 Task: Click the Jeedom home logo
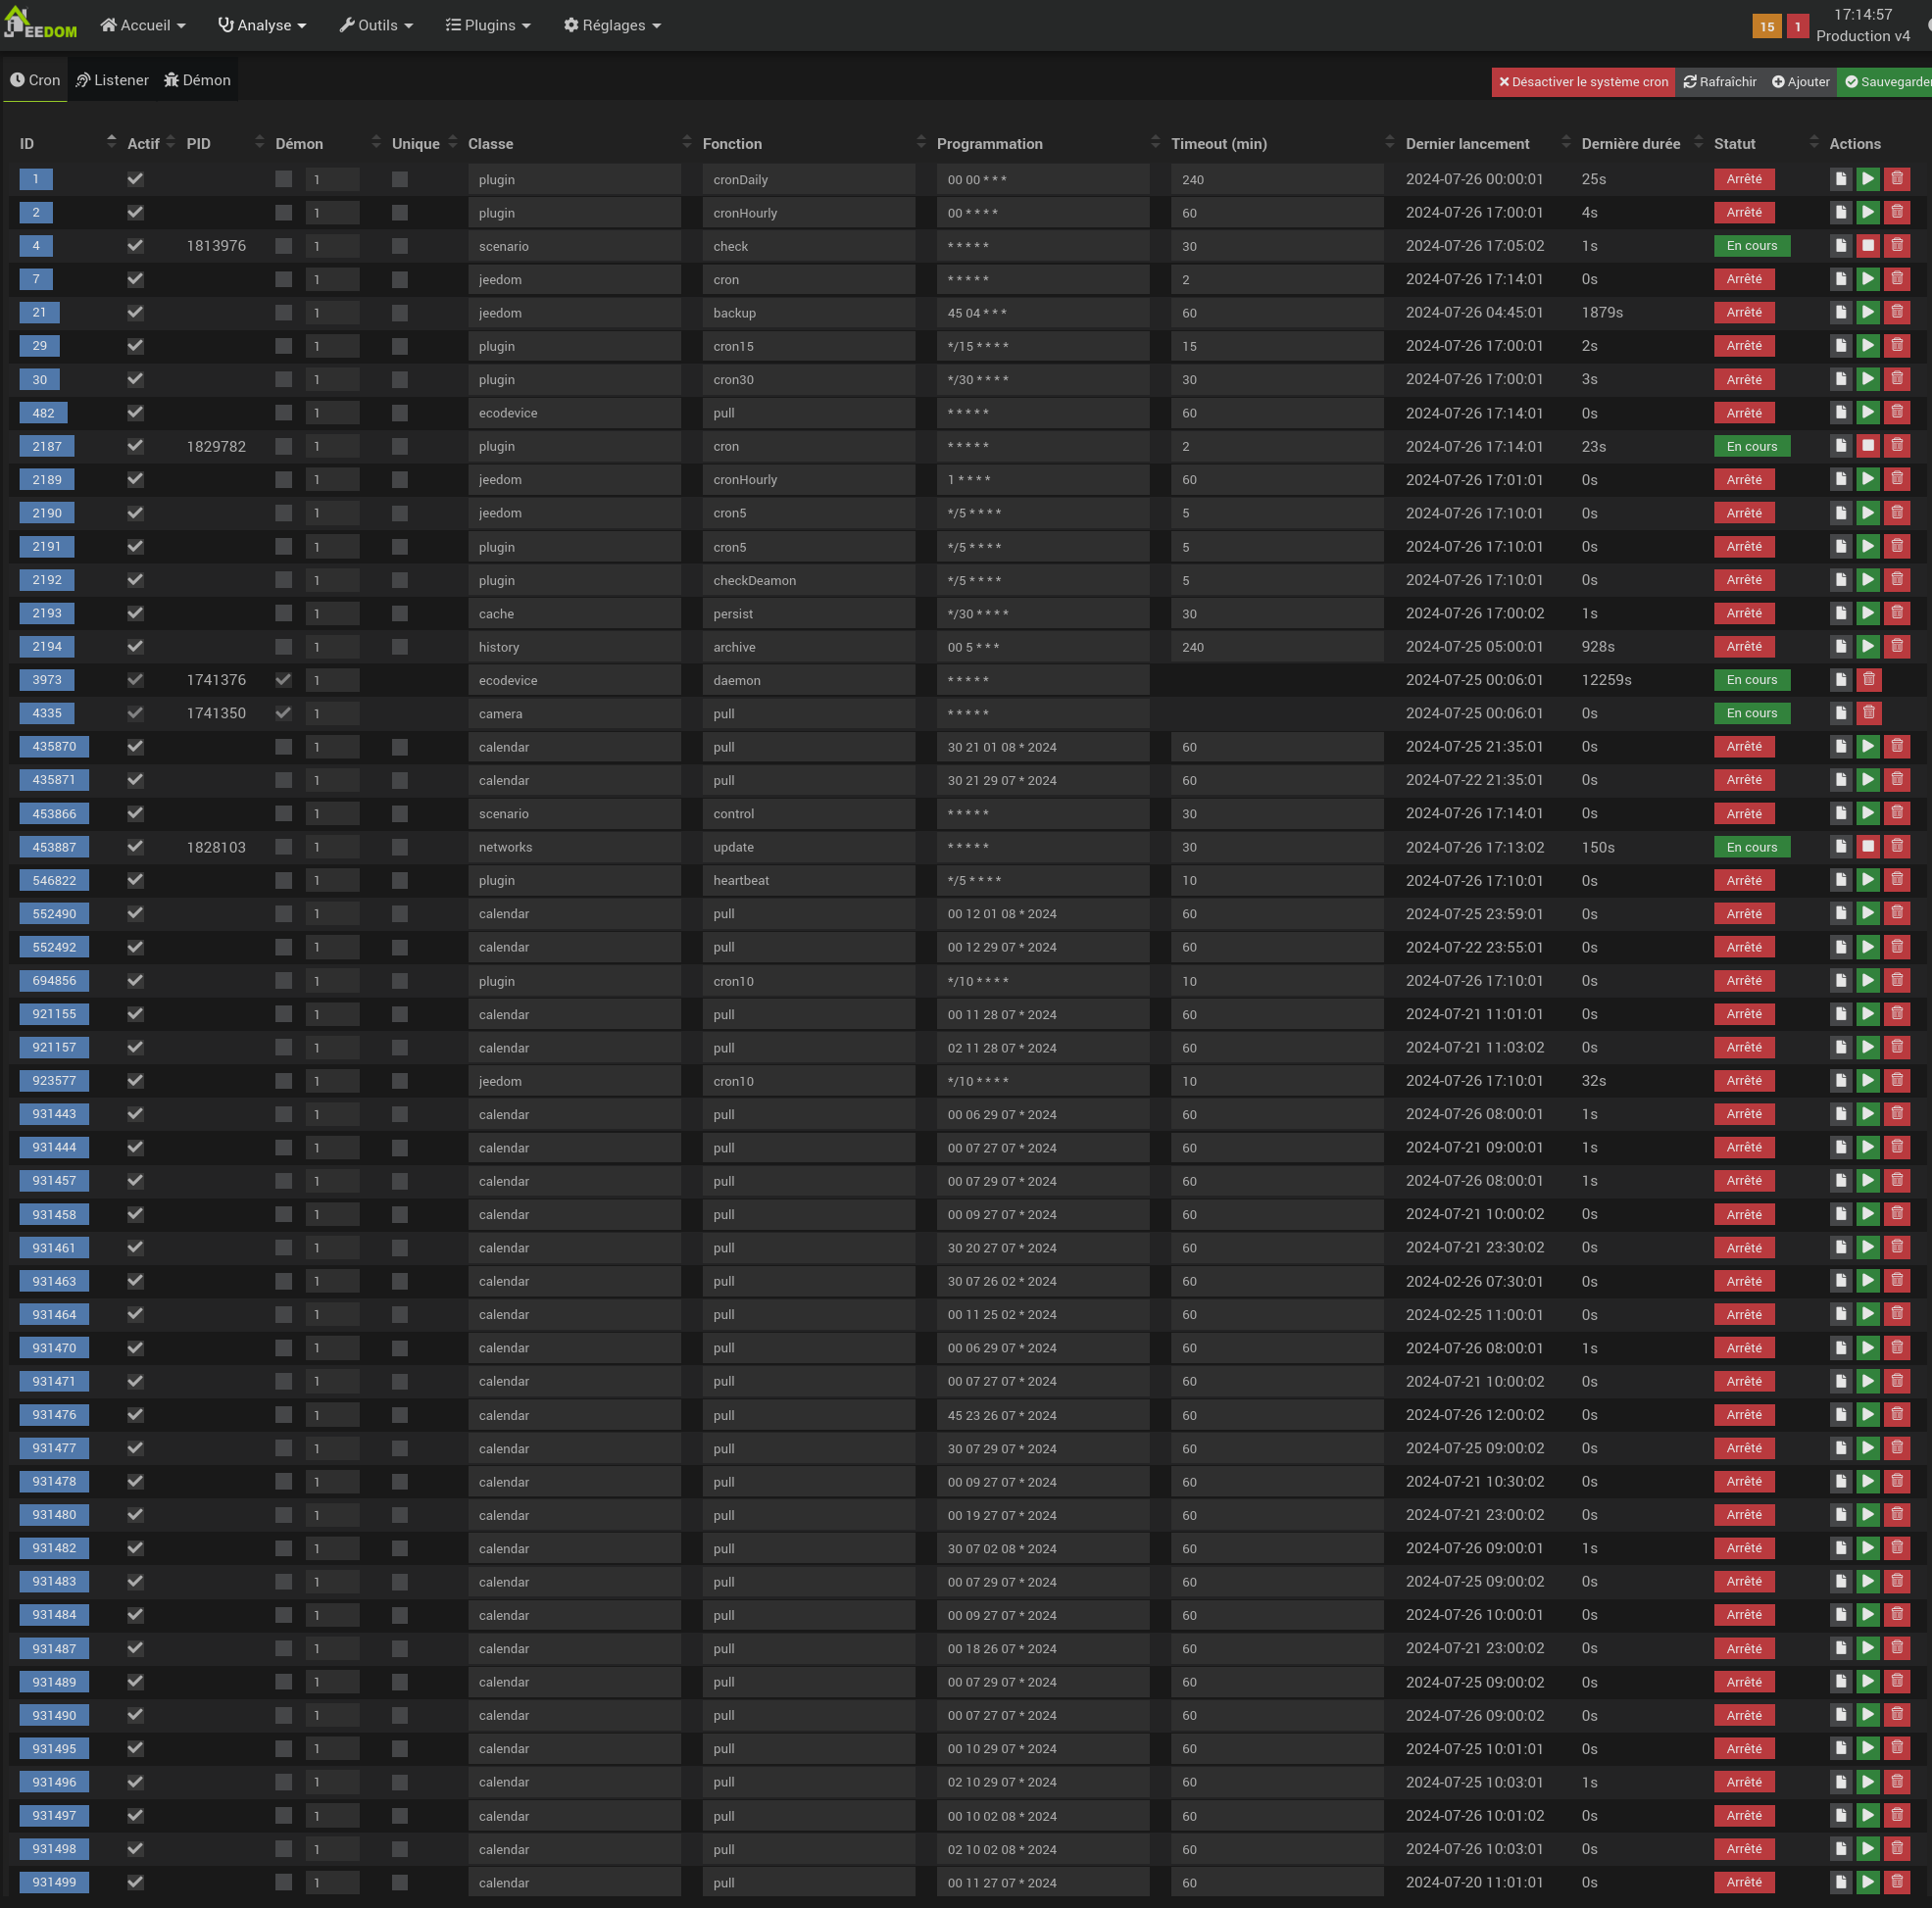click(40, 24)
